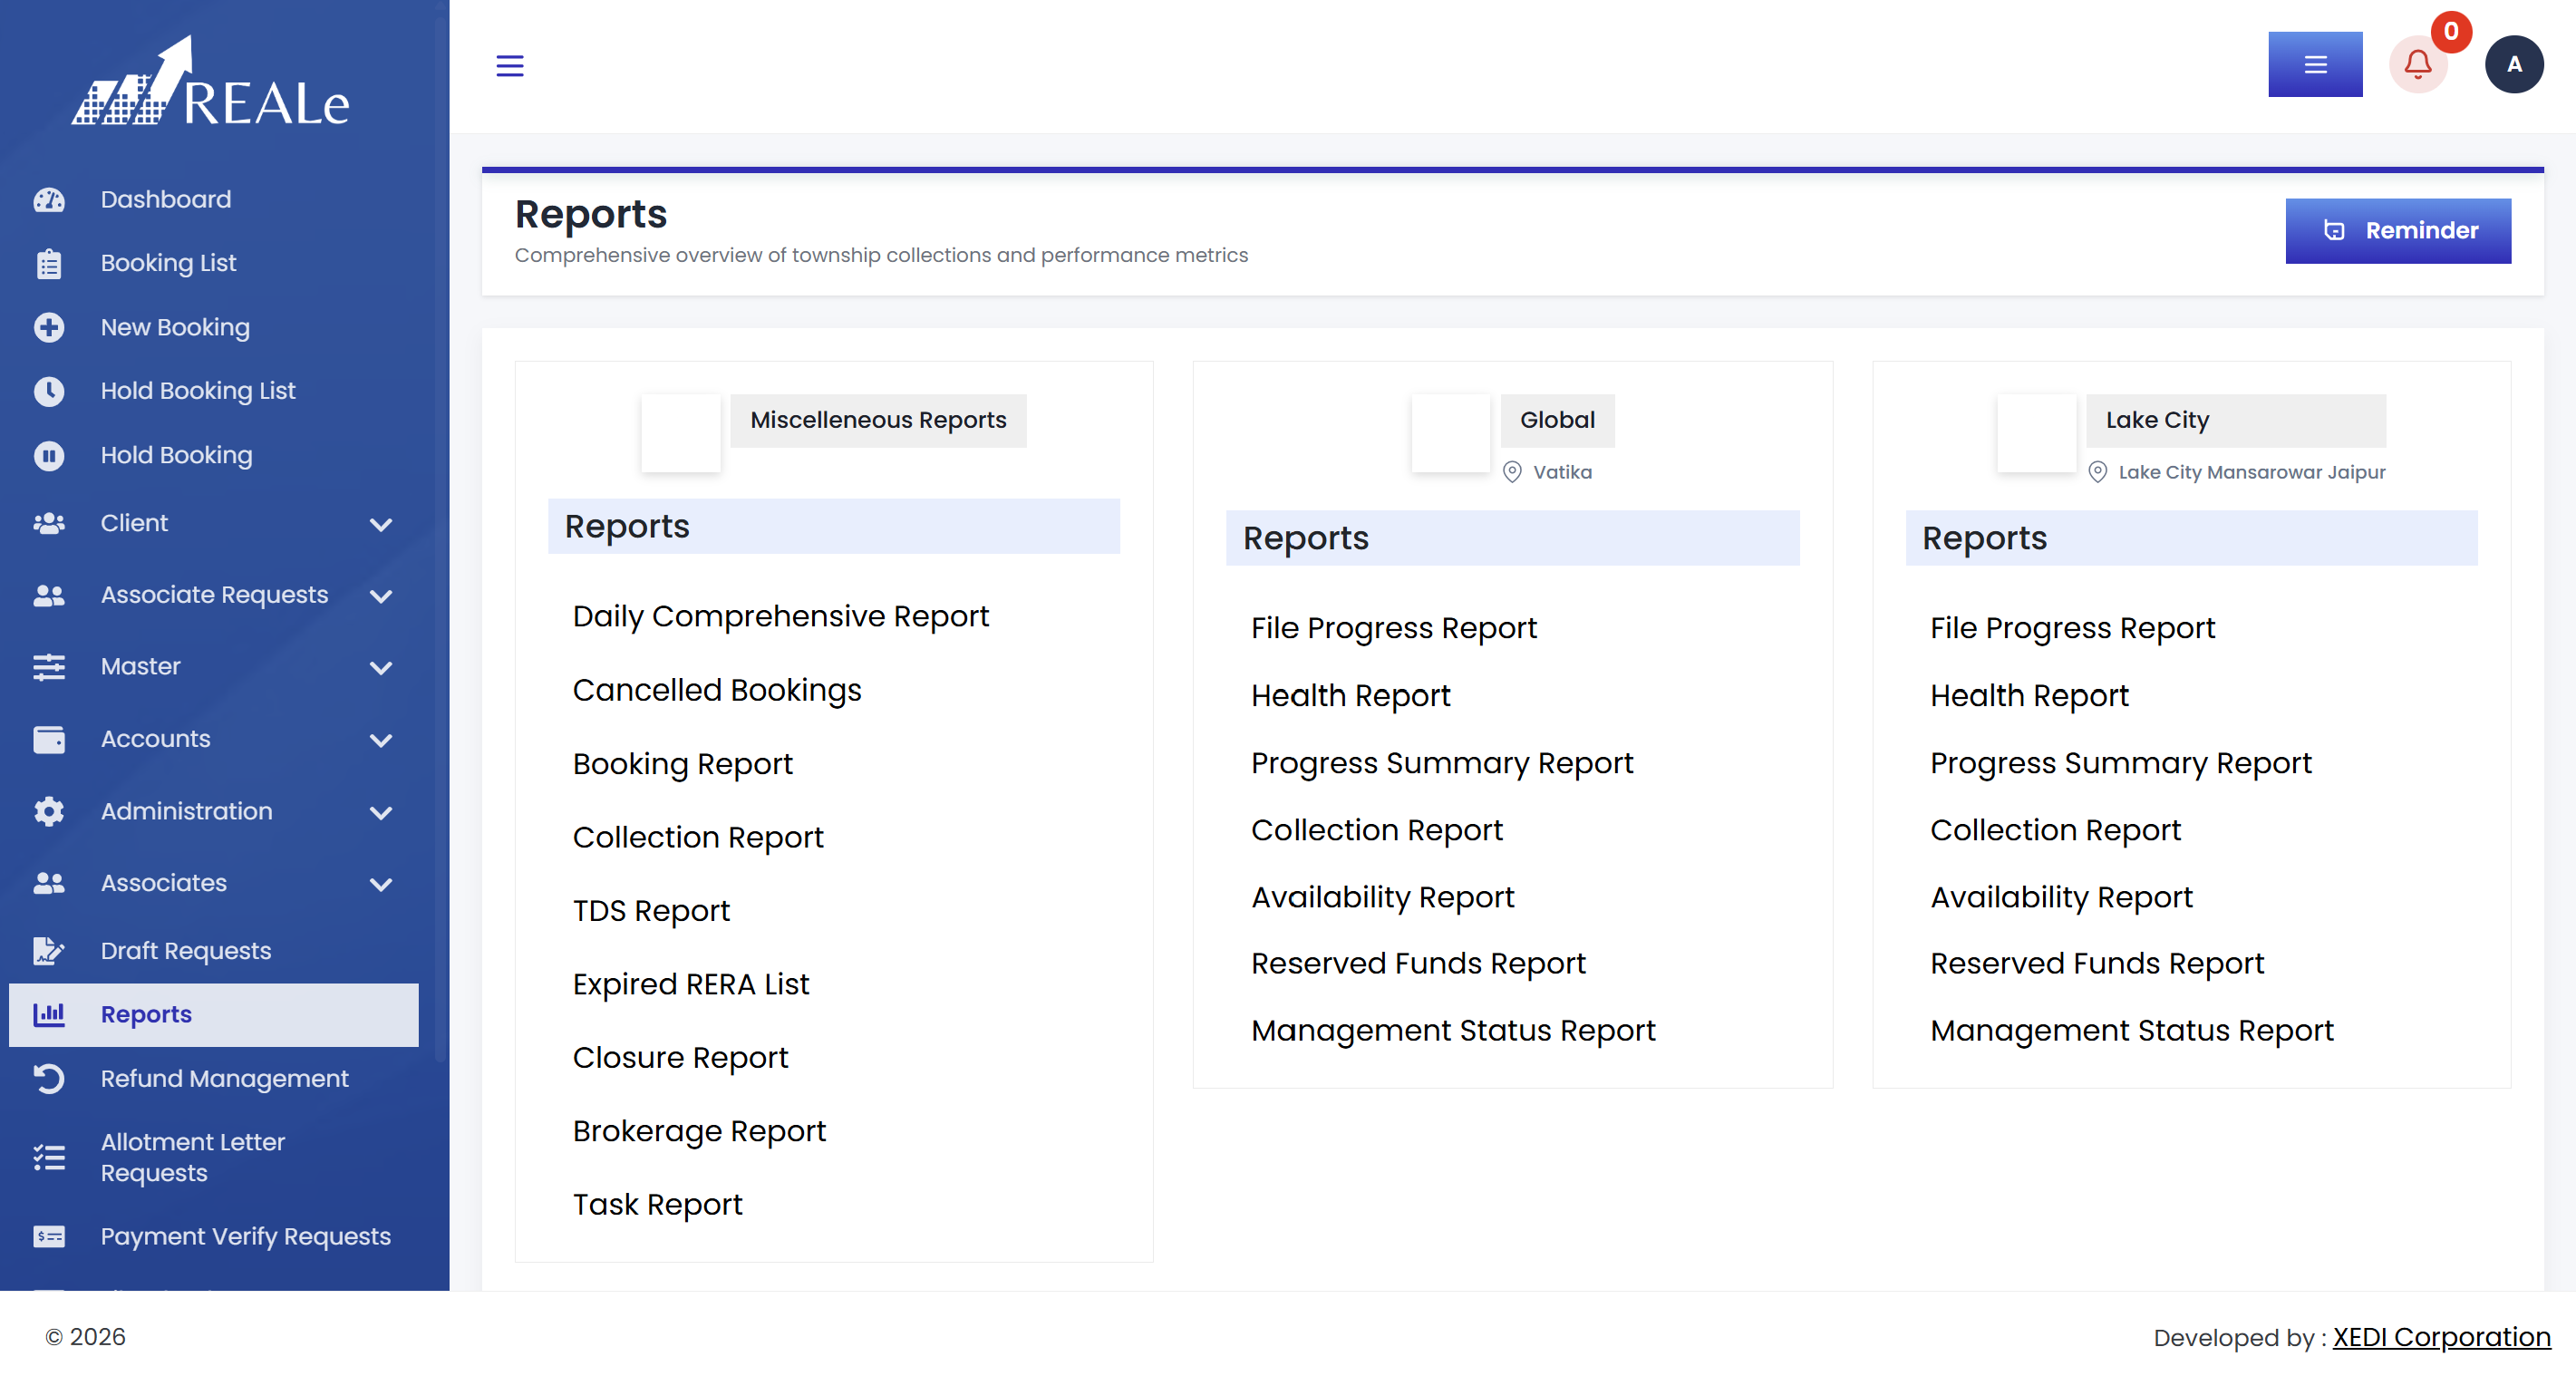Screen dimensions: 2576x1376
Task: Open Global Reserved Funds Report
Action: (x=1418, y=964)
